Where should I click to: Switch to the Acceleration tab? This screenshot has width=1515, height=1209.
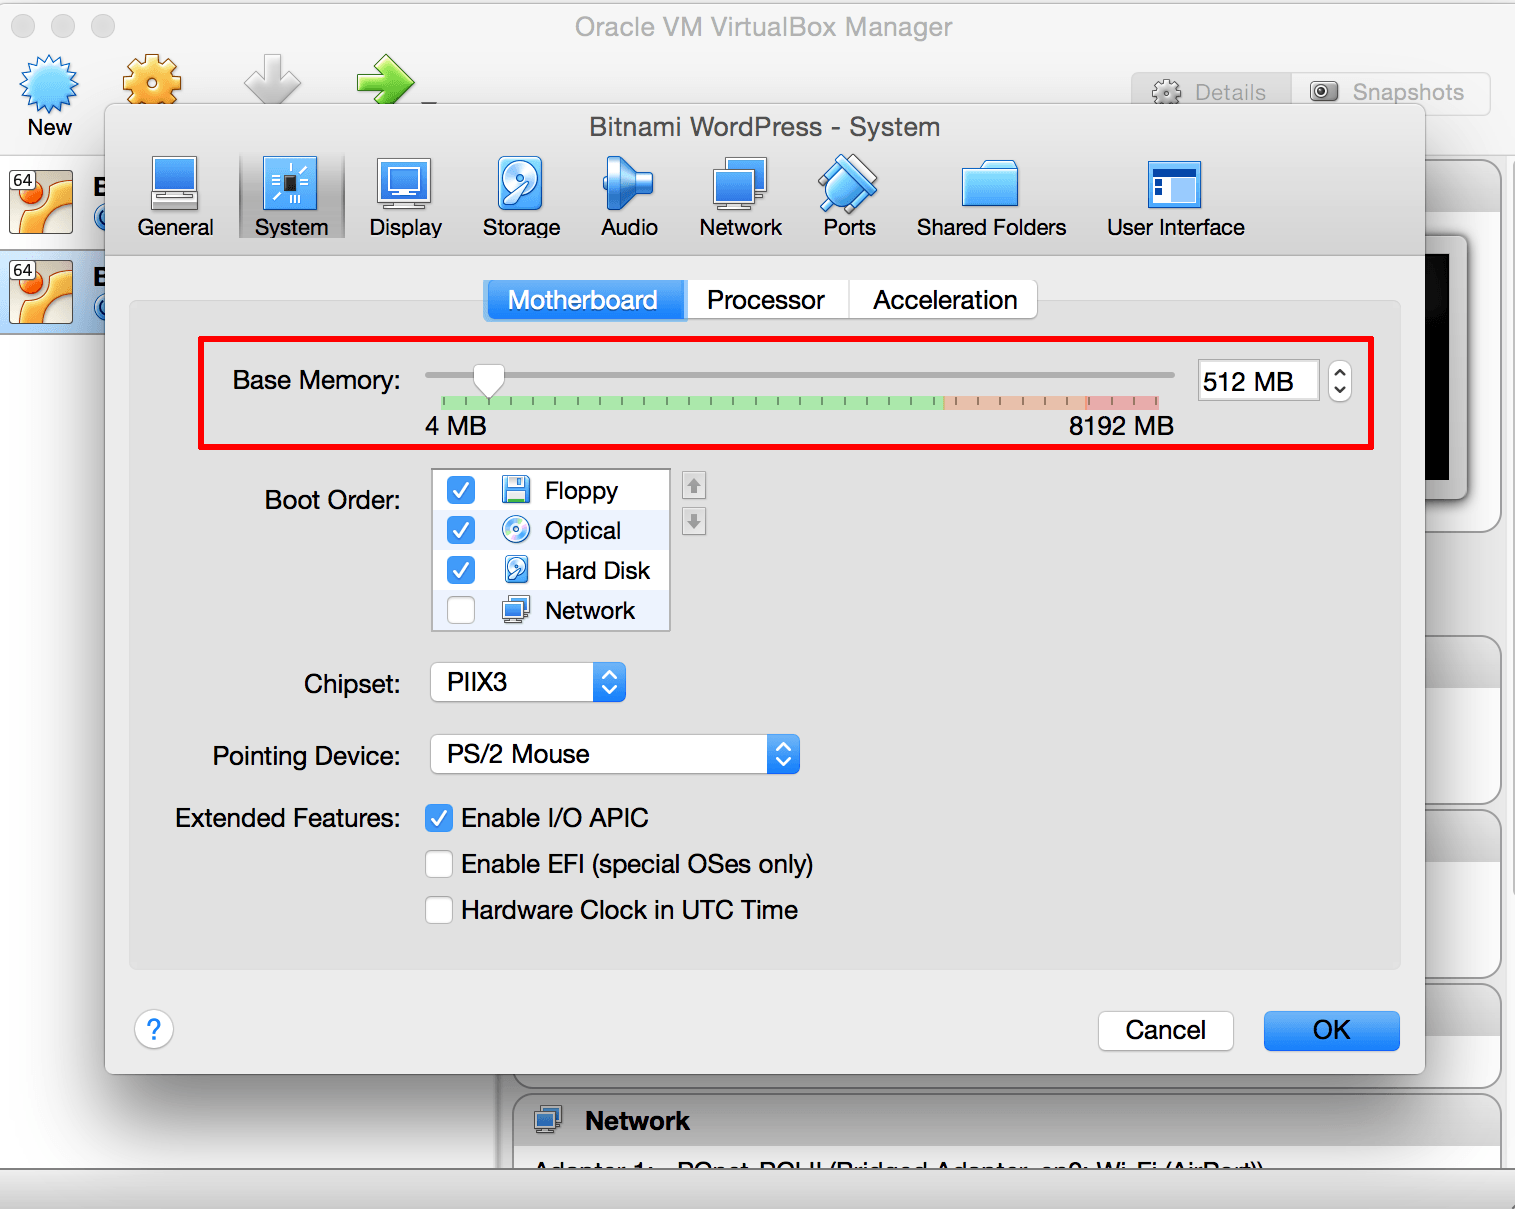(x=944, y=300)
